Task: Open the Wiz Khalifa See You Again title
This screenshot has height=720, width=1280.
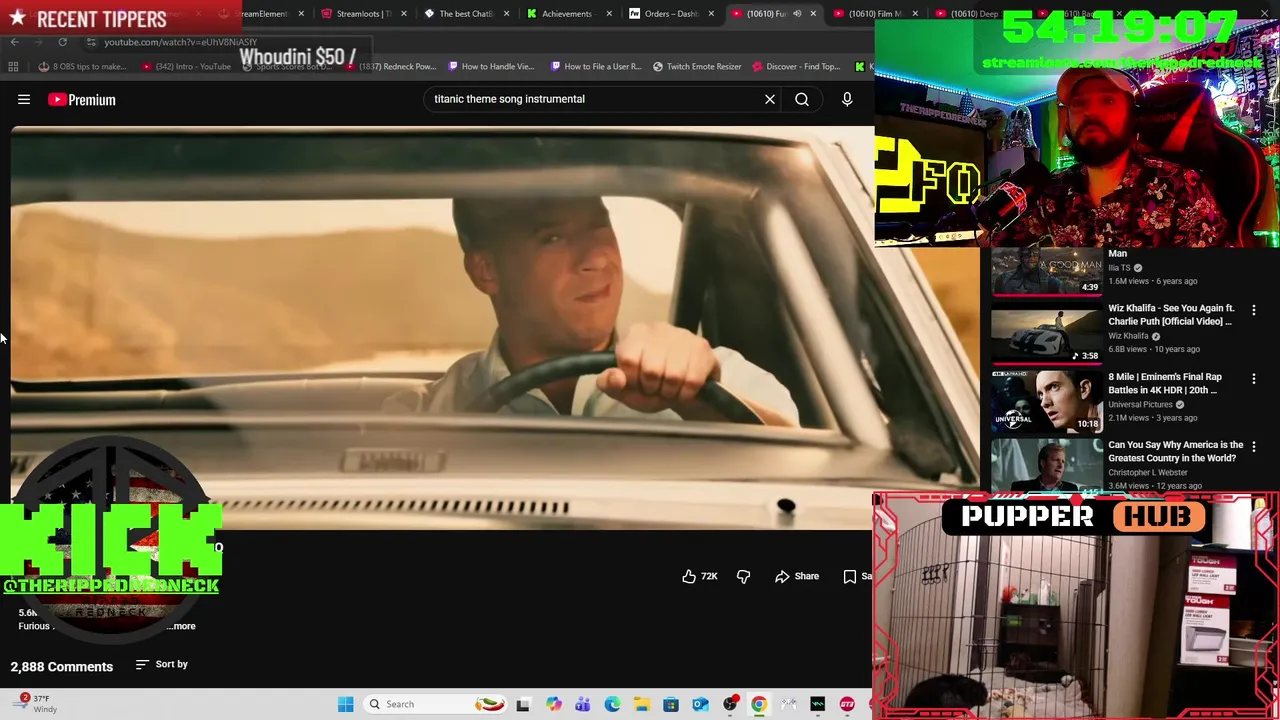Action: pyautogui.click(x=1171, y=315)
